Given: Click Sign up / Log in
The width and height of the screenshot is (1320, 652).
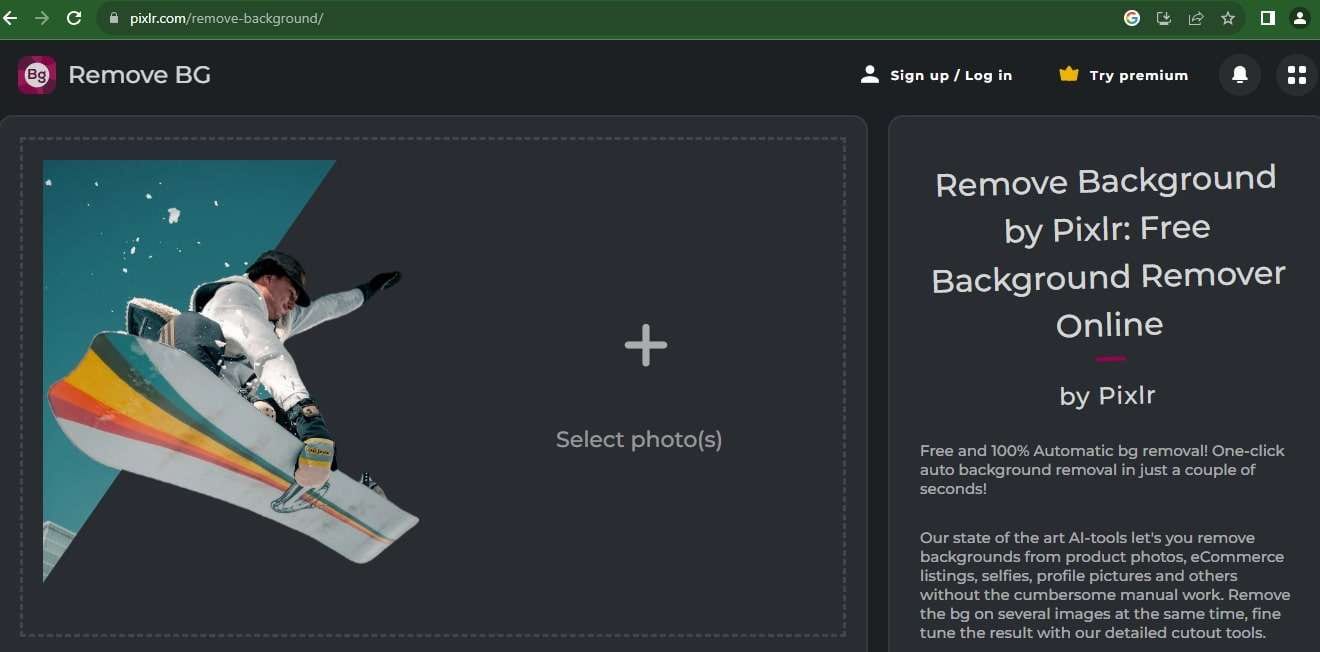Looking at the screenshot, I should coord(951,75).
